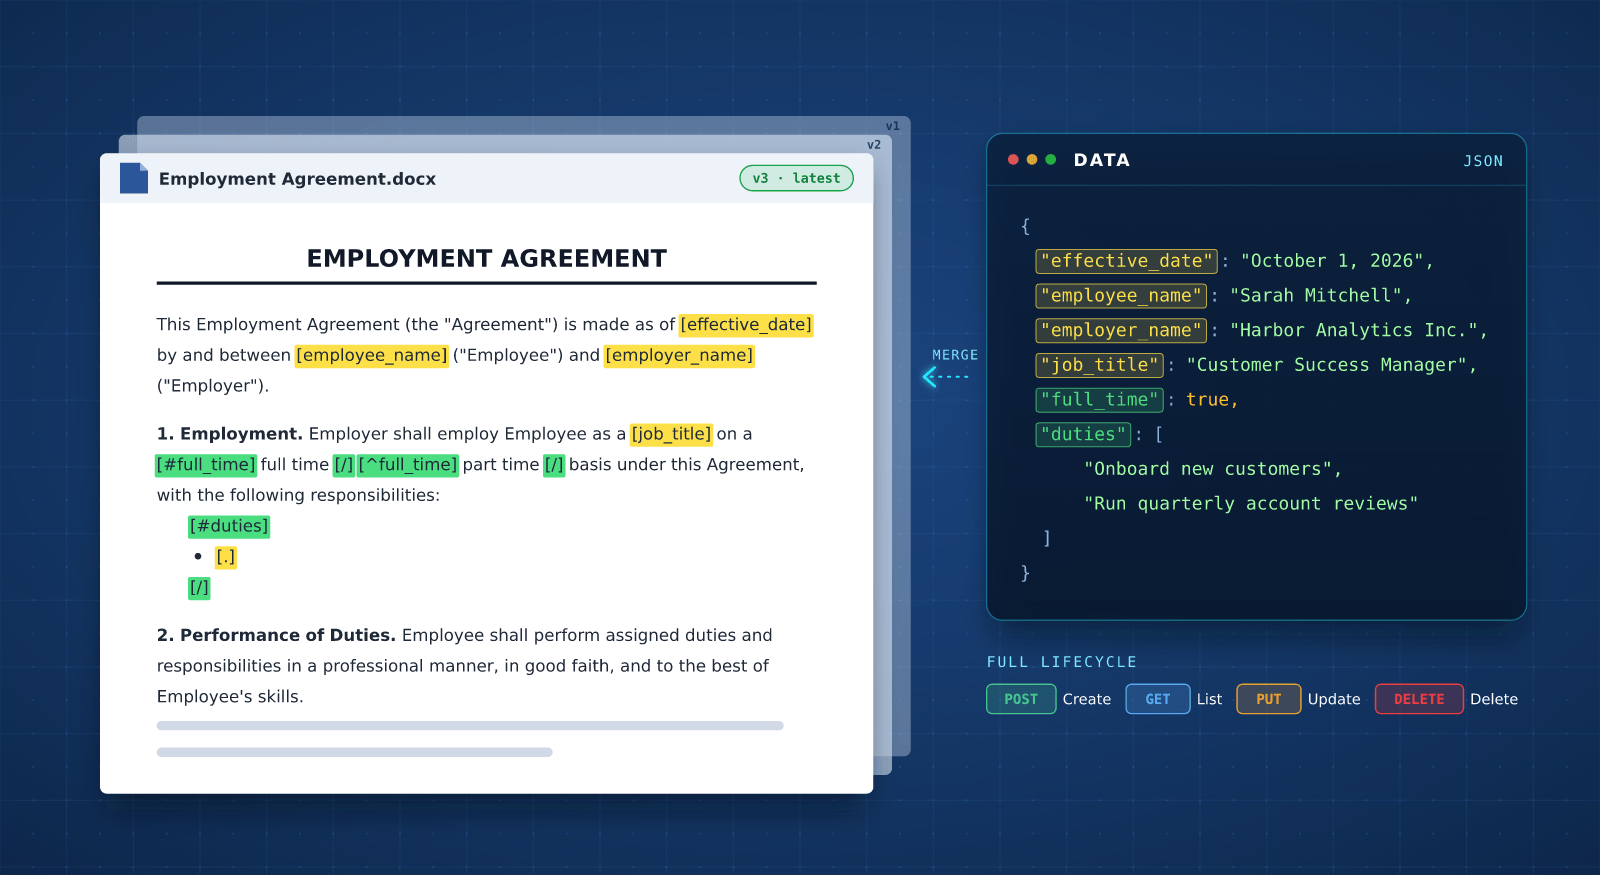Click the POST method button
The width and height of the screenshot is (1600, 875).
(x=1021, y=699)
